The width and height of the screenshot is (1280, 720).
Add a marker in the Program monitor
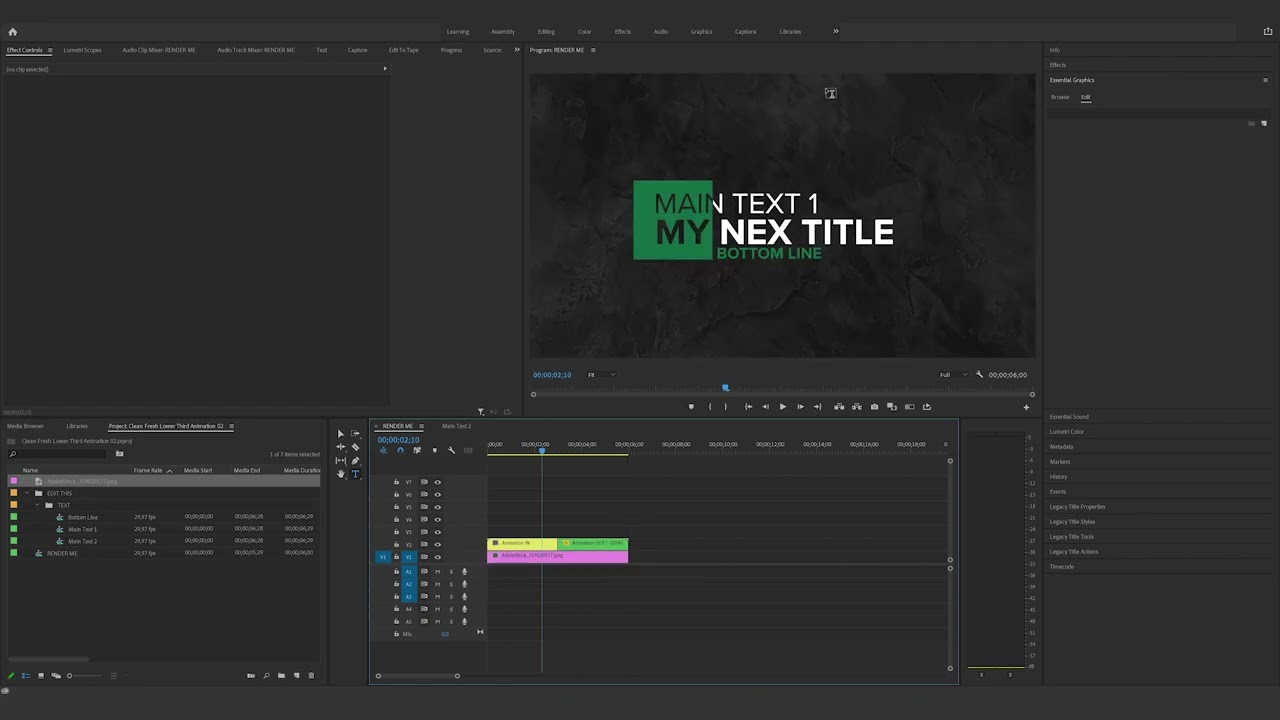coord(691,407)
